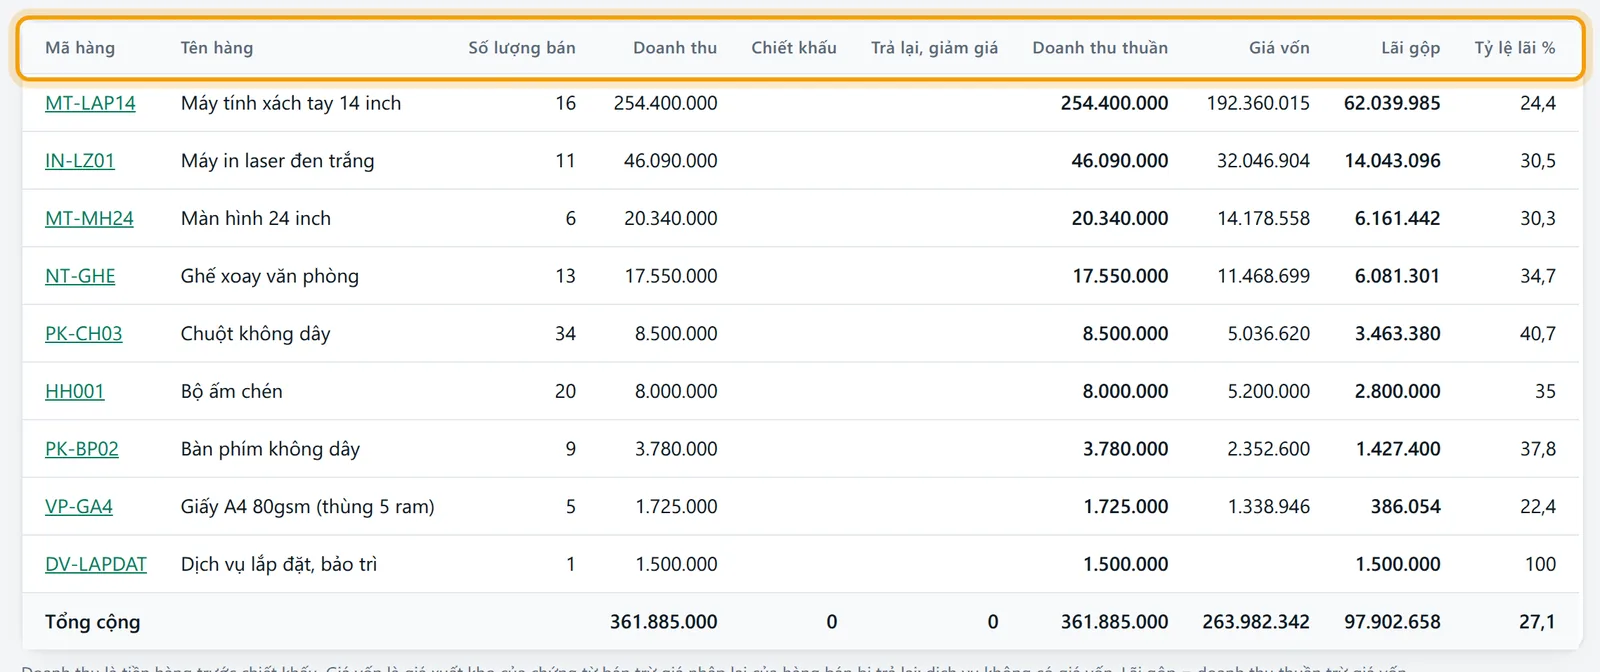Click gross profit value 14.043.096
The image size is (1600, 672).
tap(1392, 161)
